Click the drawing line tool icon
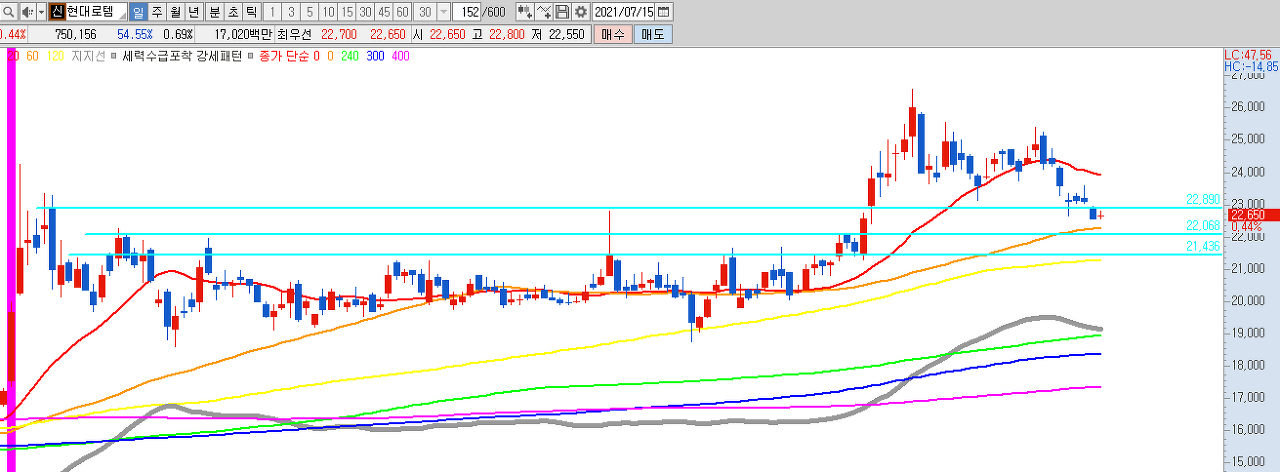The height and width of the screenshot is (472, 1280). coord(543,12)
